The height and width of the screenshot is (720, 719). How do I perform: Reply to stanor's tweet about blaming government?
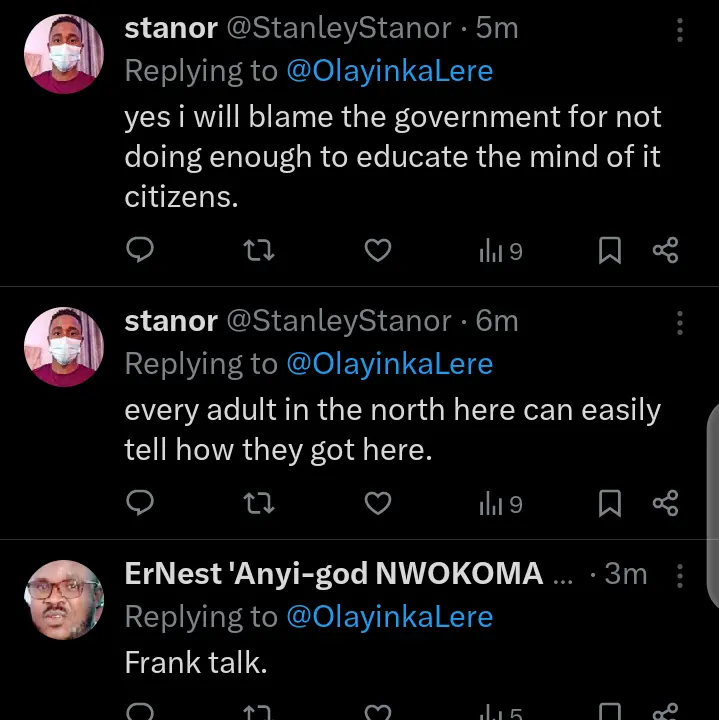click(141, 250)
